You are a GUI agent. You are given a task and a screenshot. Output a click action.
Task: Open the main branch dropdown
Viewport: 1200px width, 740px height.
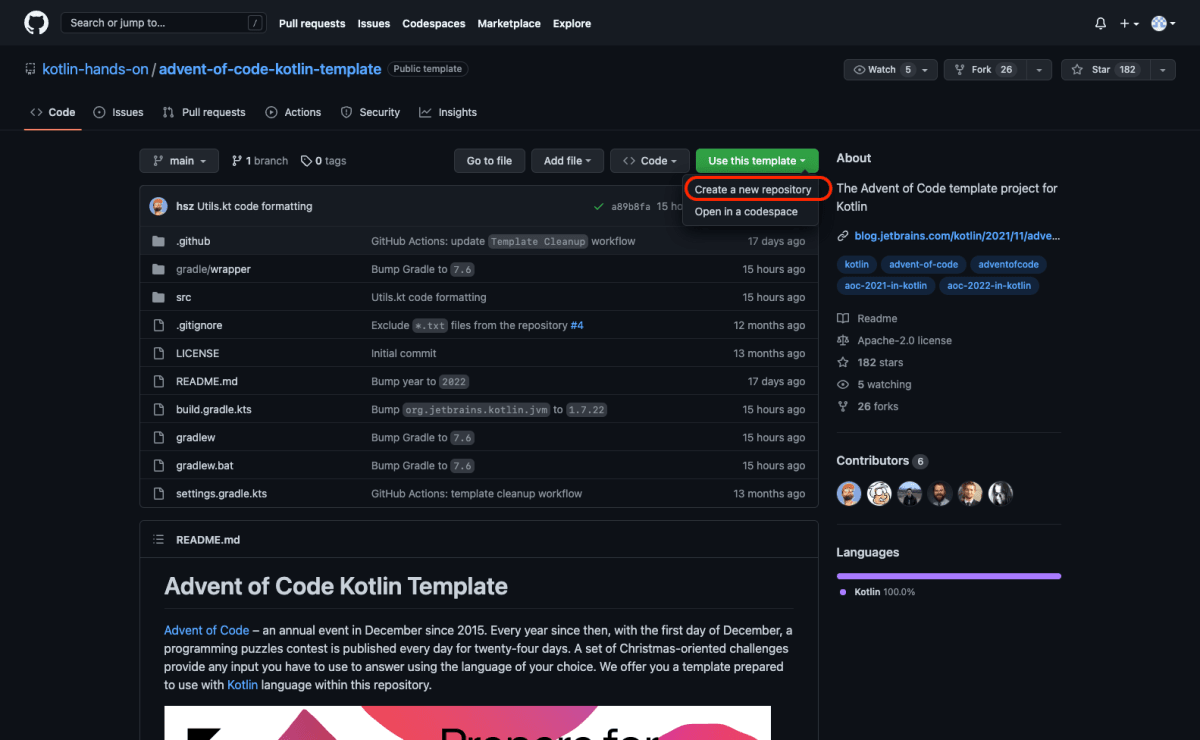[178, 160]
